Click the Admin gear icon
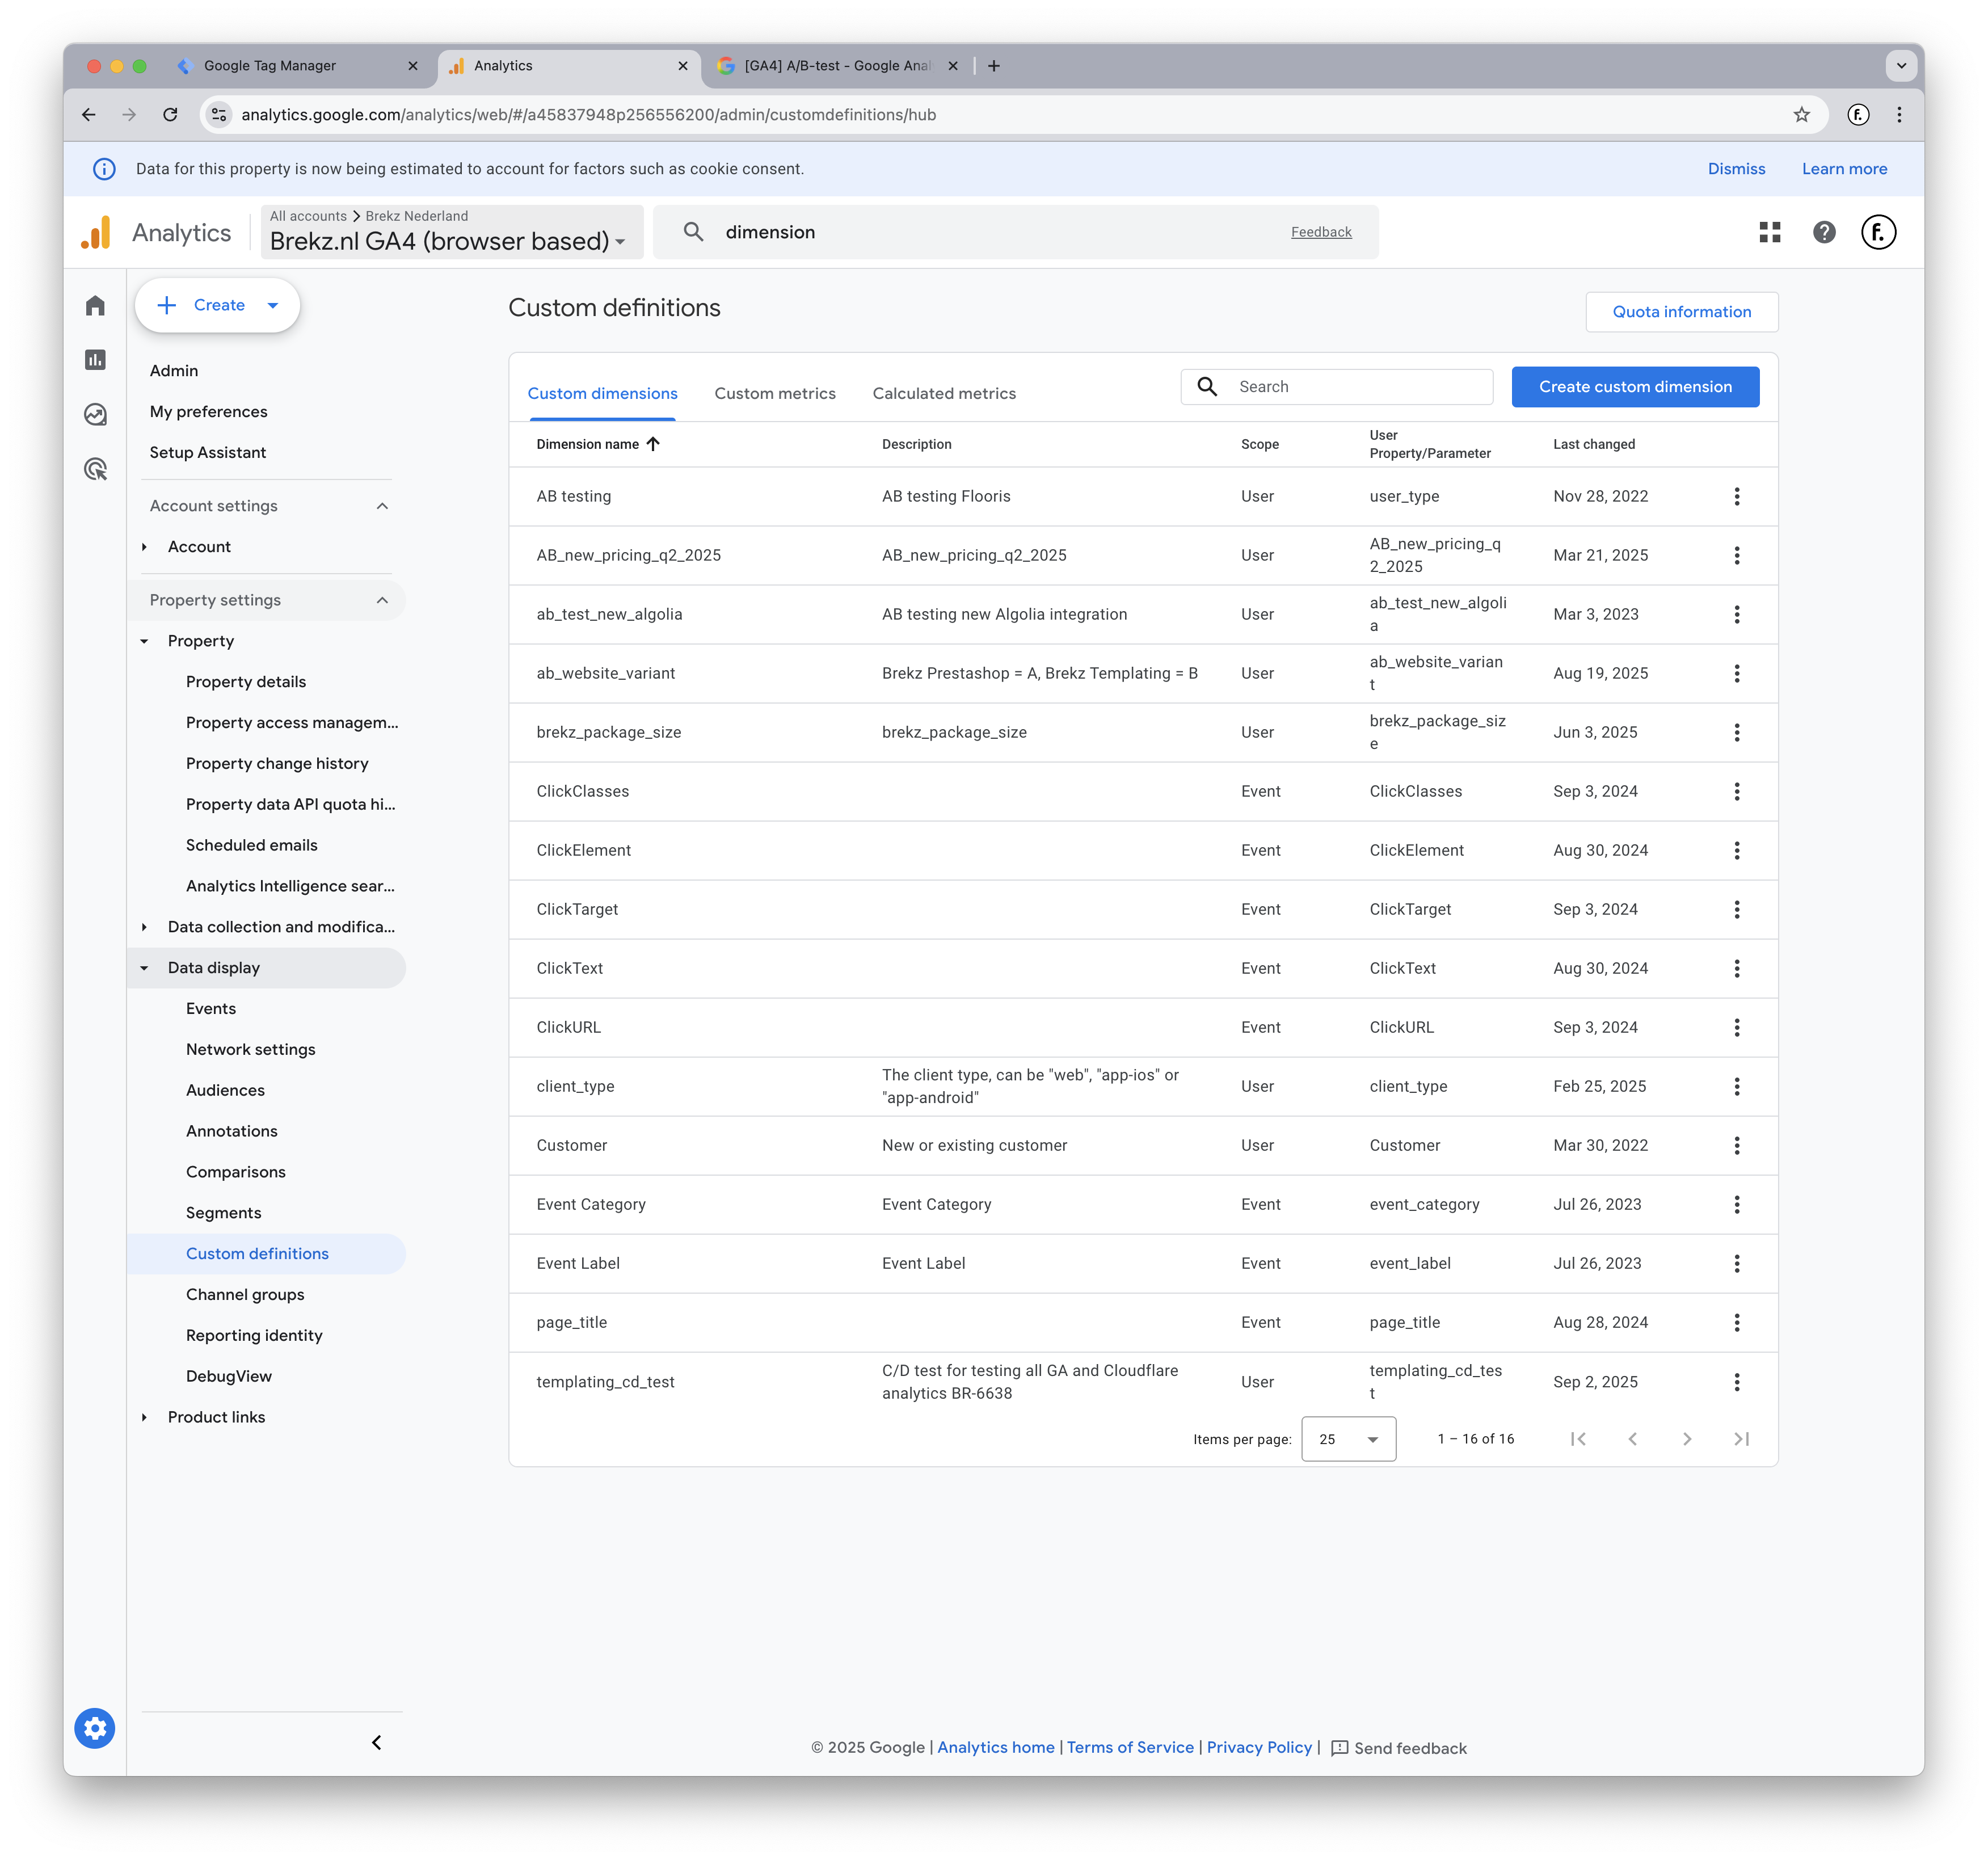This screenshot has height=1860, width=1988. 95,1728
